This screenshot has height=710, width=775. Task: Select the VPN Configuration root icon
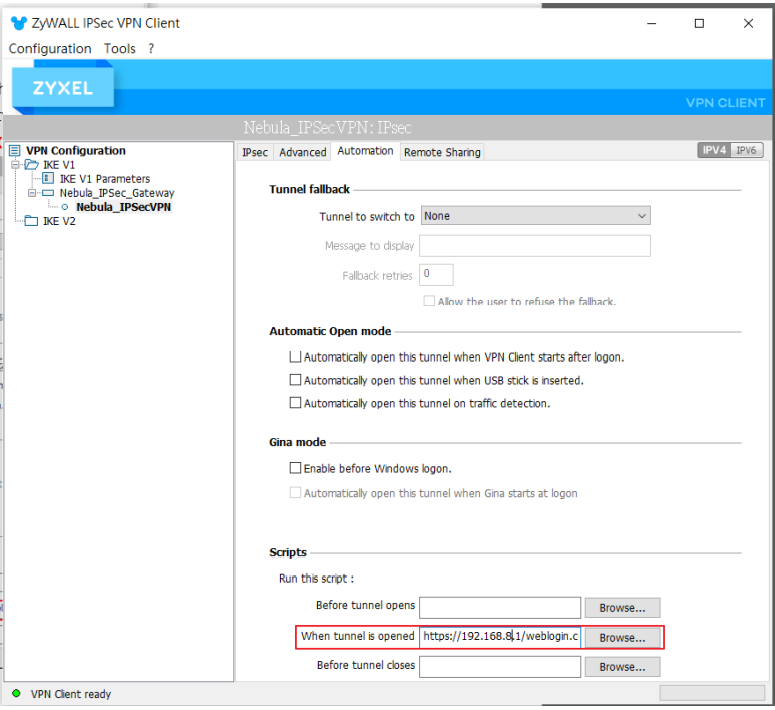click(x=14, y=151)
